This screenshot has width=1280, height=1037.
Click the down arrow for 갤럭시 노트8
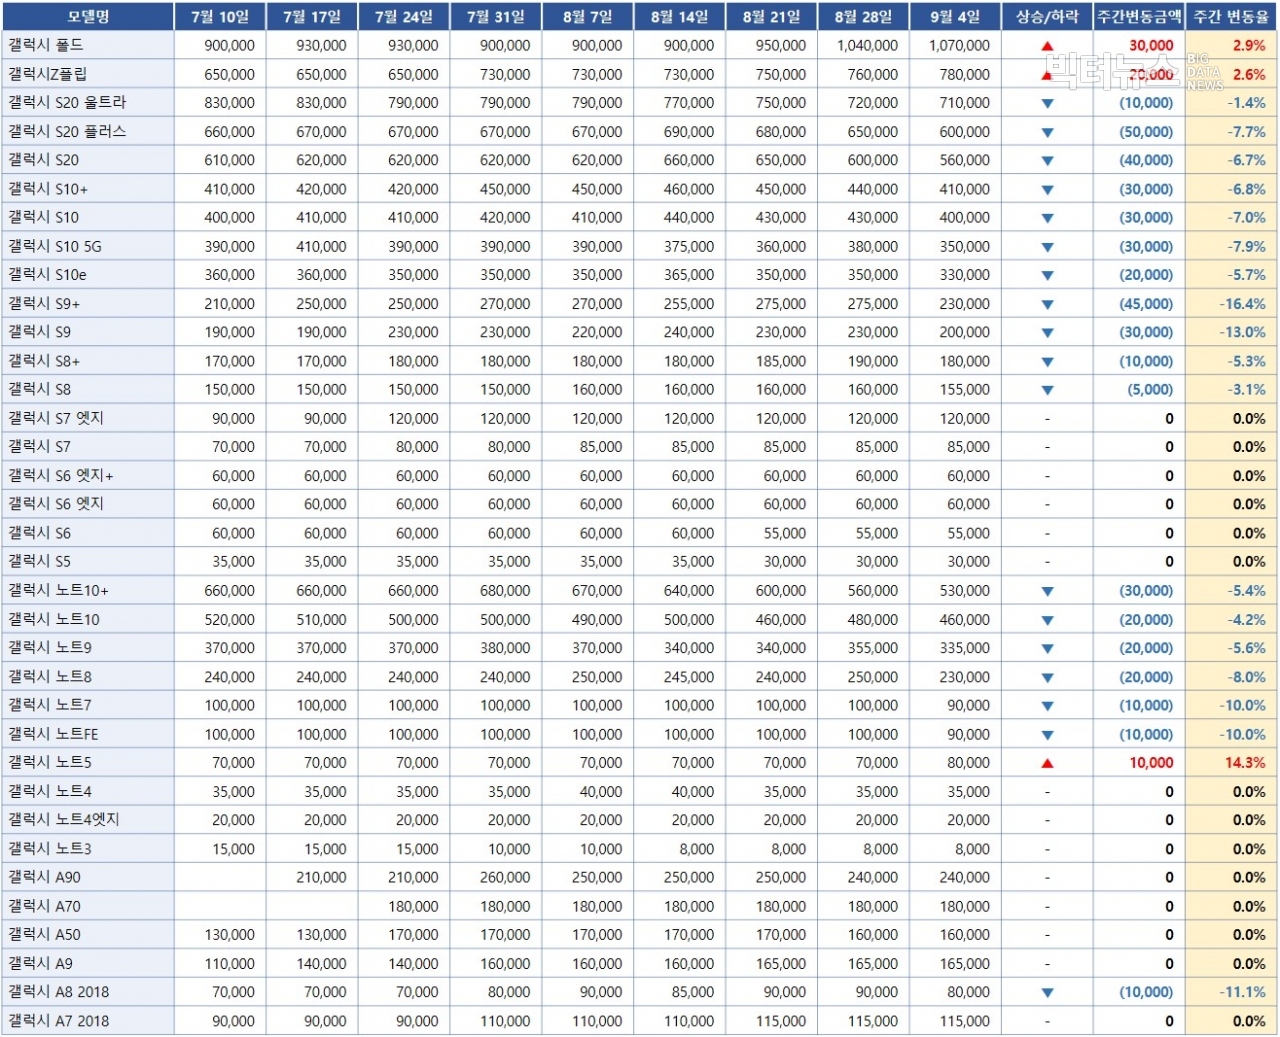pos(1047,677)
